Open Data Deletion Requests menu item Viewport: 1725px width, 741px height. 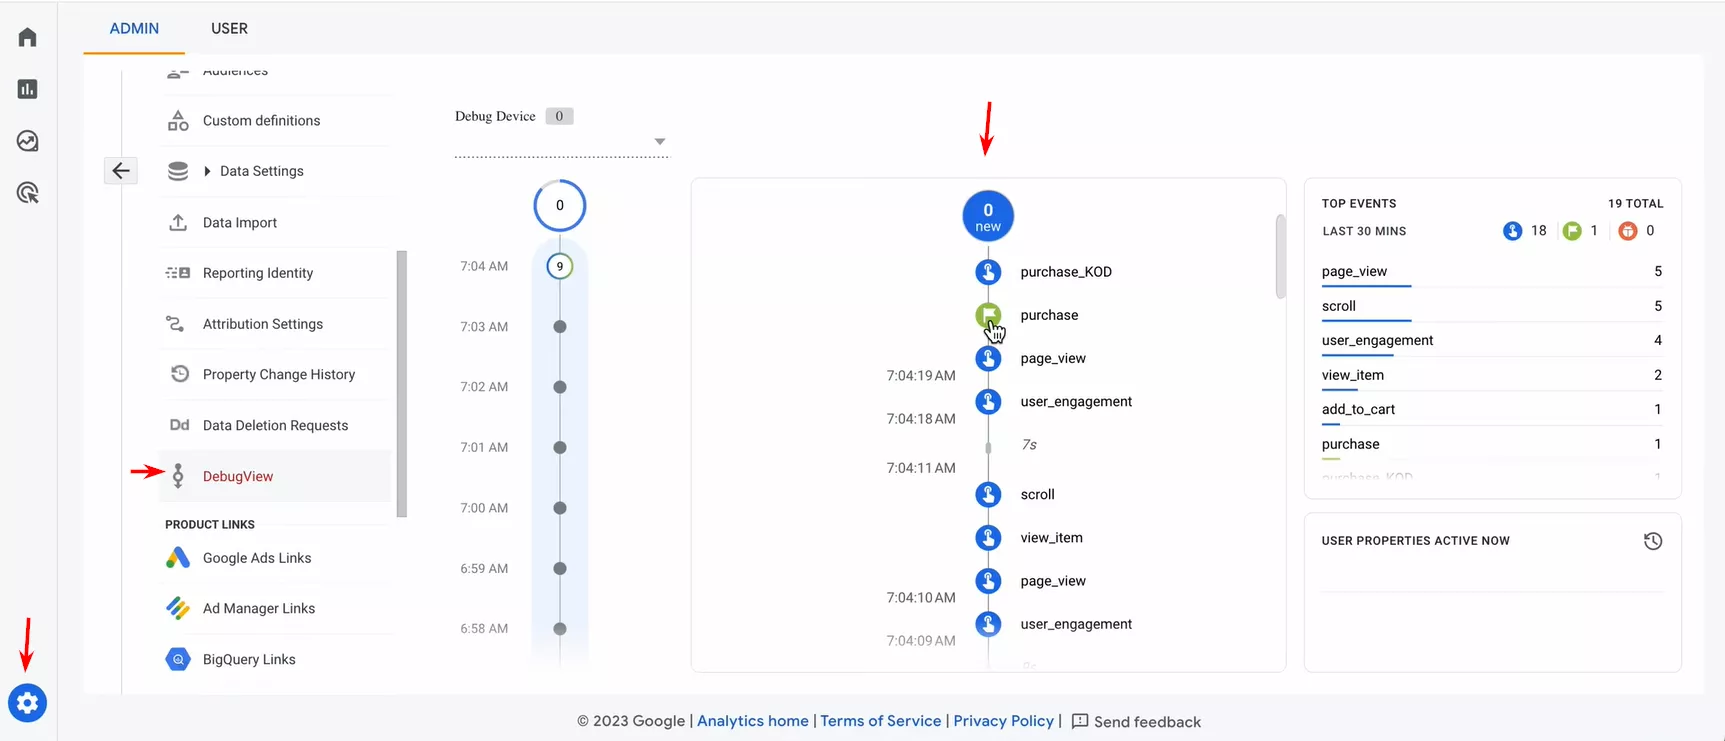click(x=275, y=425)
